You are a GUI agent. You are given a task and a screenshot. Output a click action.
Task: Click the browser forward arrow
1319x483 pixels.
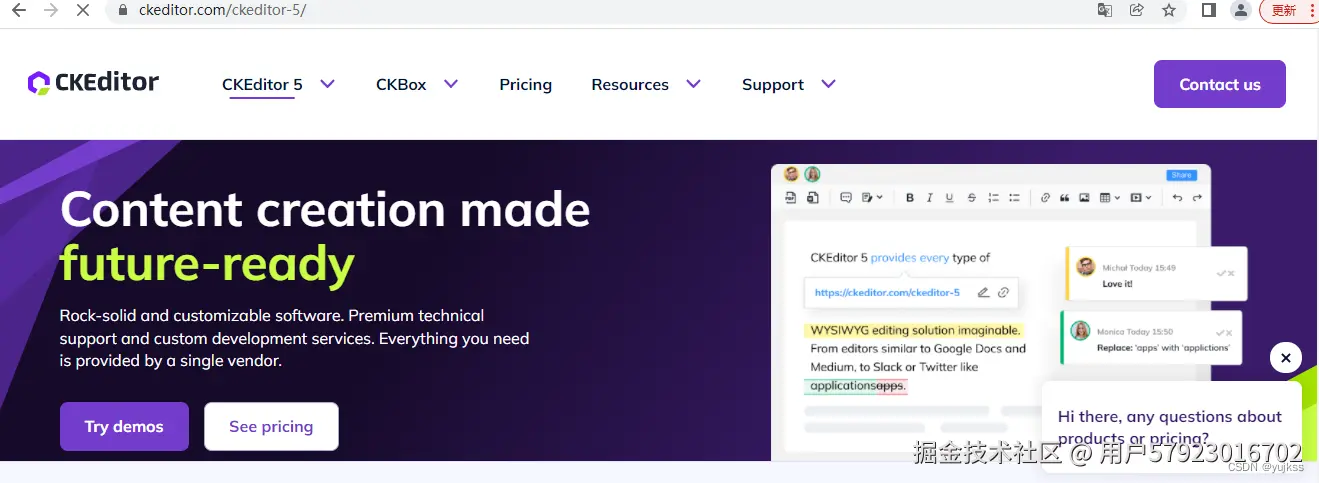click(x=51, y=10)
